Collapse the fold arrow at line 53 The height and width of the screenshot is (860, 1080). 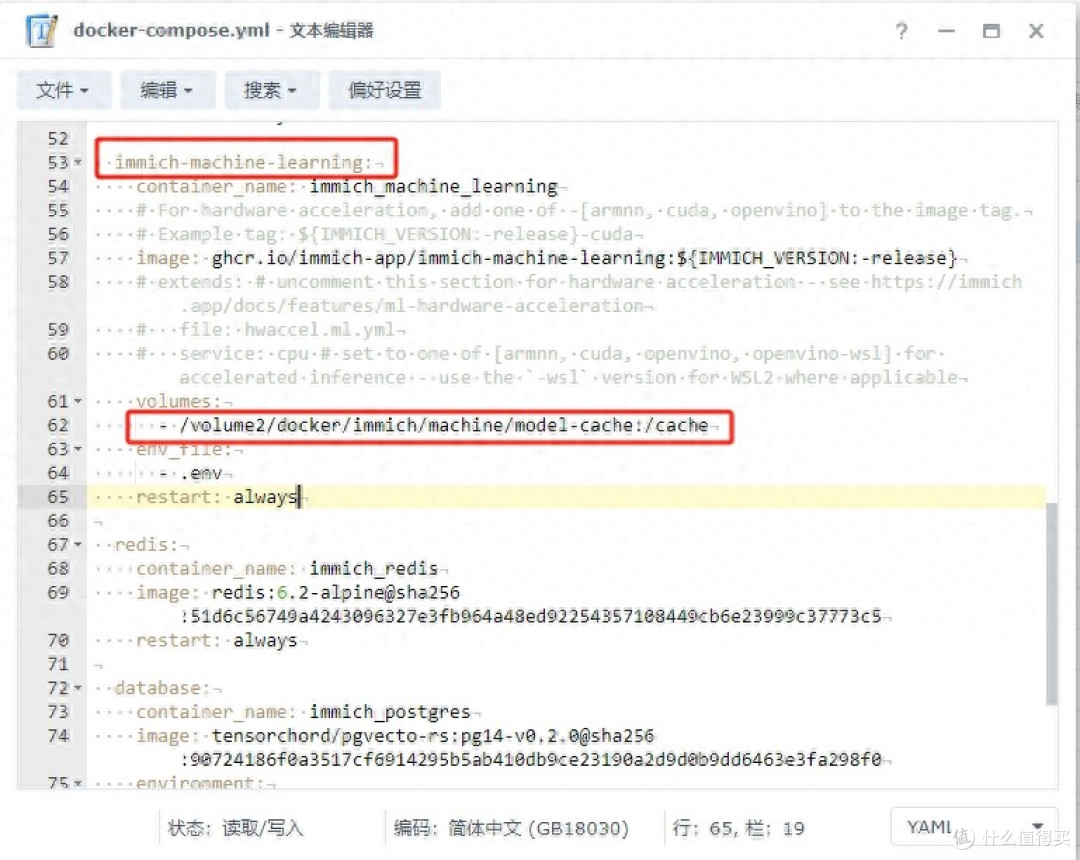point(78,162)
